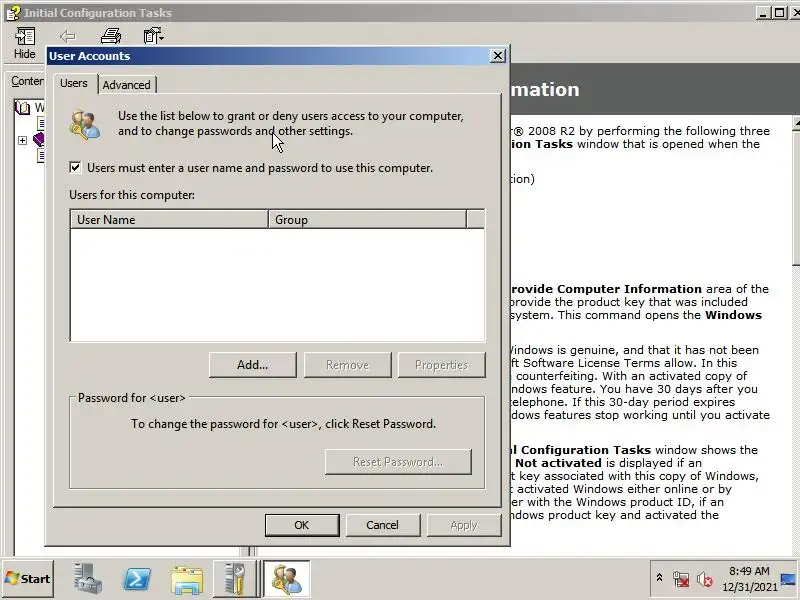Select the open book help topic
Viewport: 800px width, 600px height.
click(23, 108)
